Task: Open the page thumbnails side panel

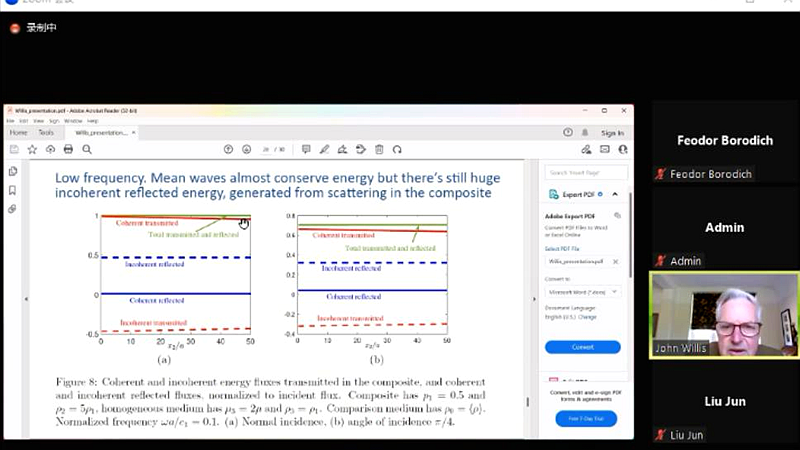Action: pos(13,171)
